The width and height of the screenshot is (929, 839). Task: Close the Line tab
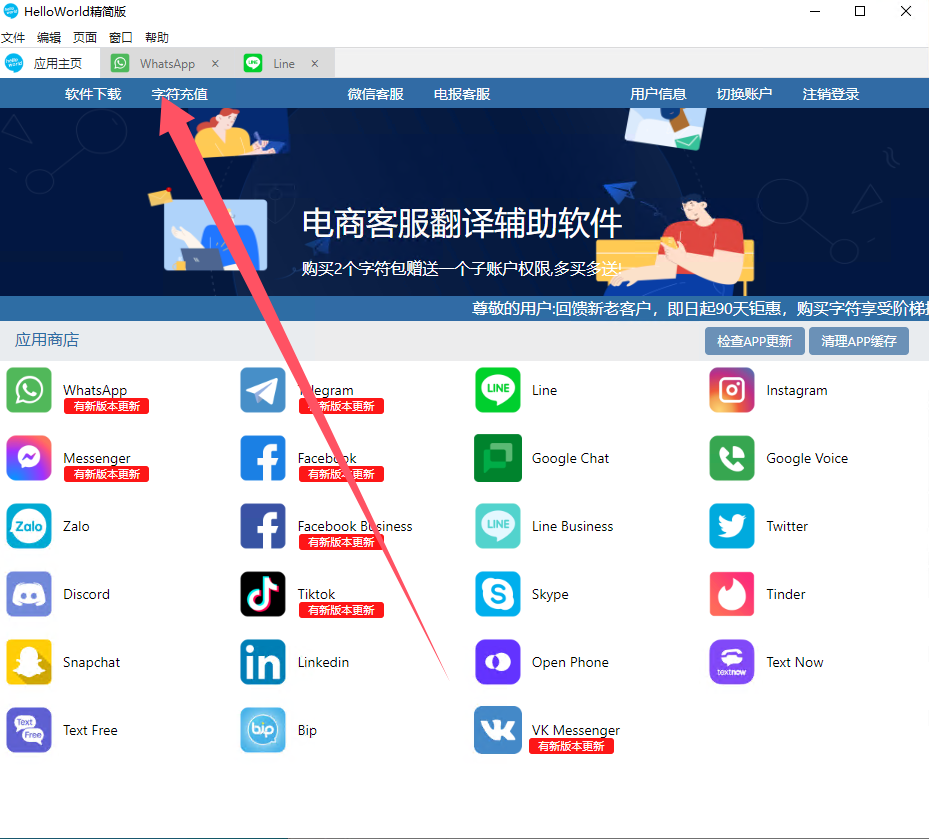point(315,63)
